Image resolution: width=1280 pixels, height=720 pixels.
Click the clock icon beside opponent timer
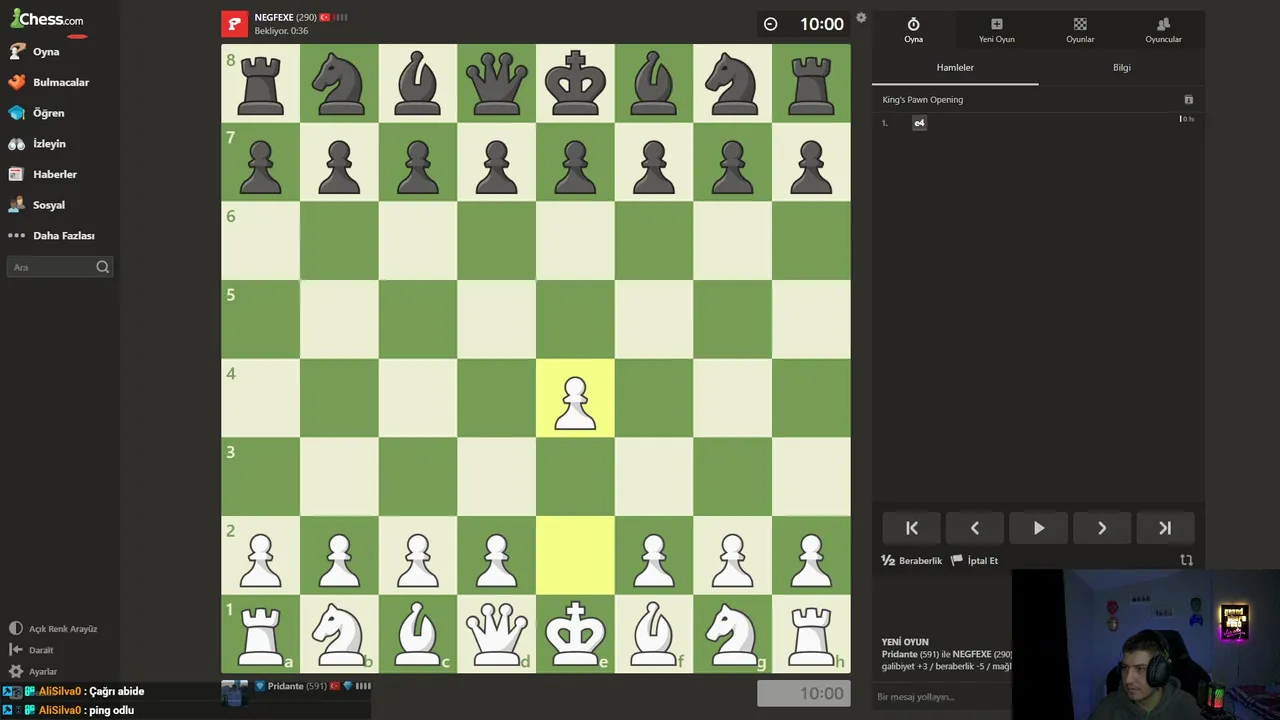tap(770, 24)
